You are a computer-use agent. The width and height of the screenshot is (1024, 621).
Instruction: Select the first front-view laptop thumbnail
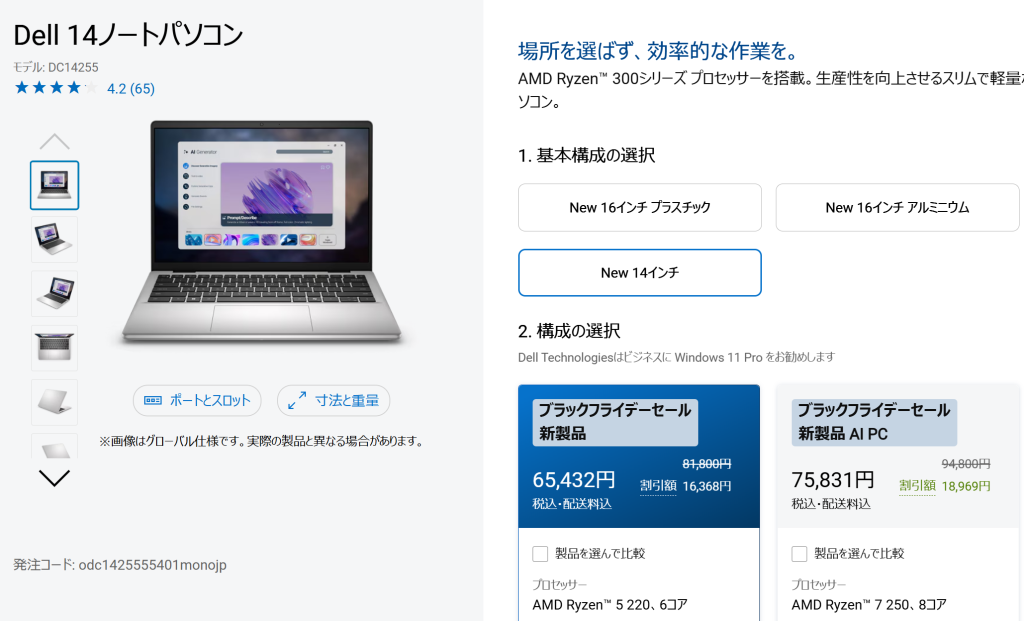pyautogui.click(x=54, y=185)
